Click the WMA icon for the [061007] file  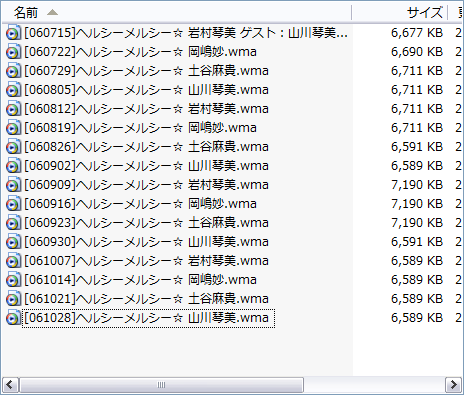click(13, 261)
